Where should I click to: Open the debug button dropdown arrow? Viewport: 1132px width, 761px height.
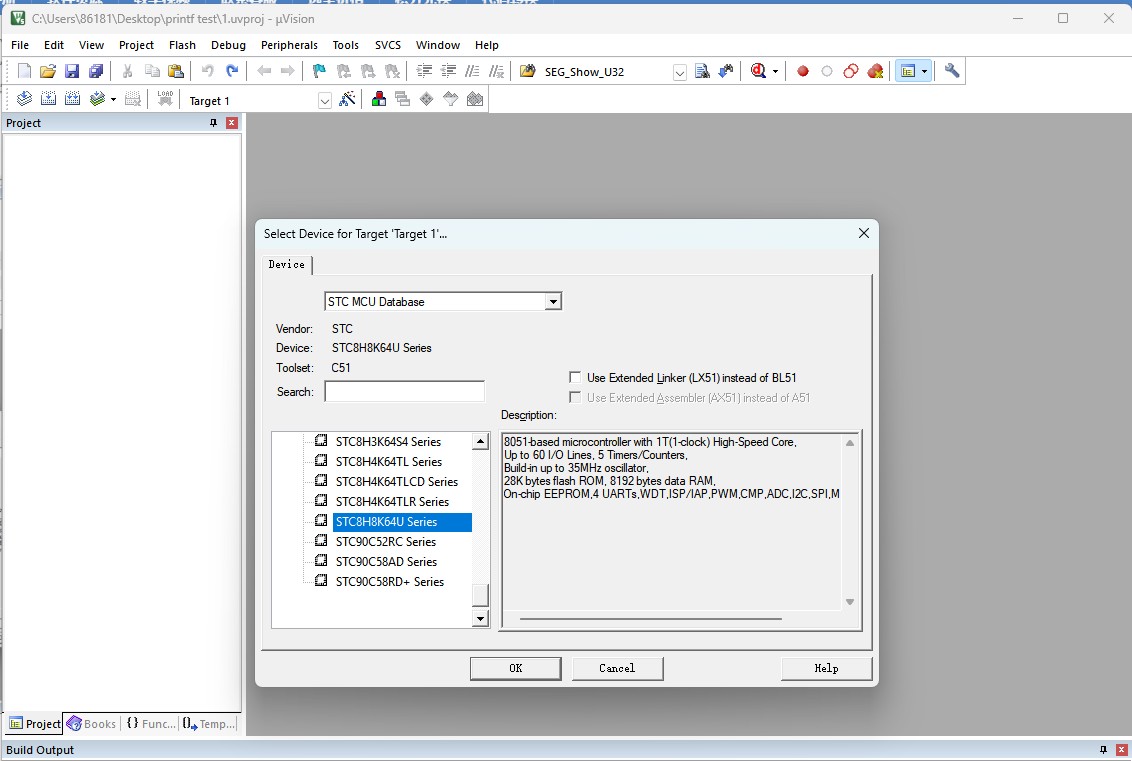(x=775, y=71)
